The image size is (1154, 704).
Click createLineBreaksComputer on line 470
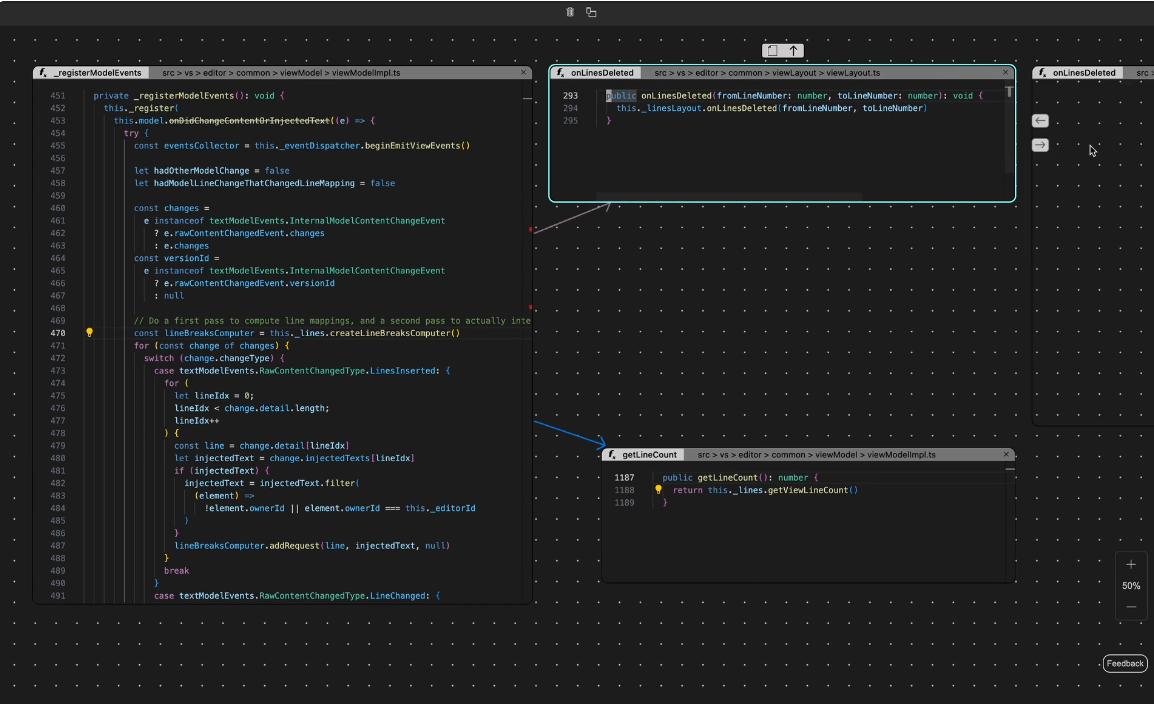tap(392, 333)
